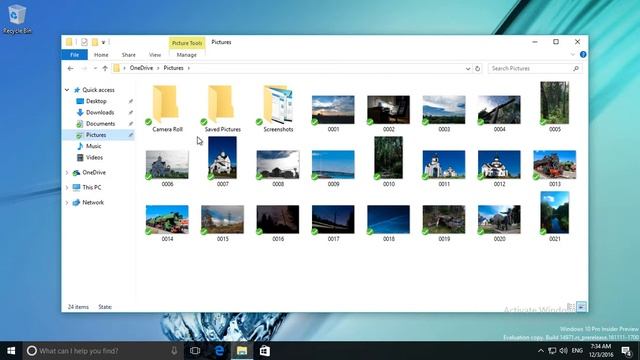Viewport: 640px width, 360px height.
Task: Open the File menu
Action: pos(74,55)
